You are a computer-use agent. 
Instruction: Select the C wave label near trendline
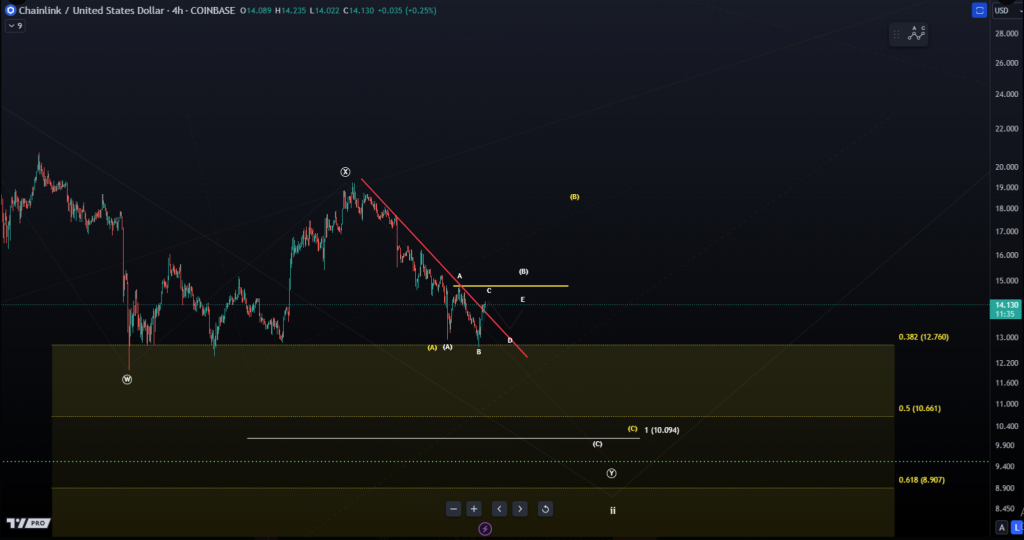coord(488,291)
